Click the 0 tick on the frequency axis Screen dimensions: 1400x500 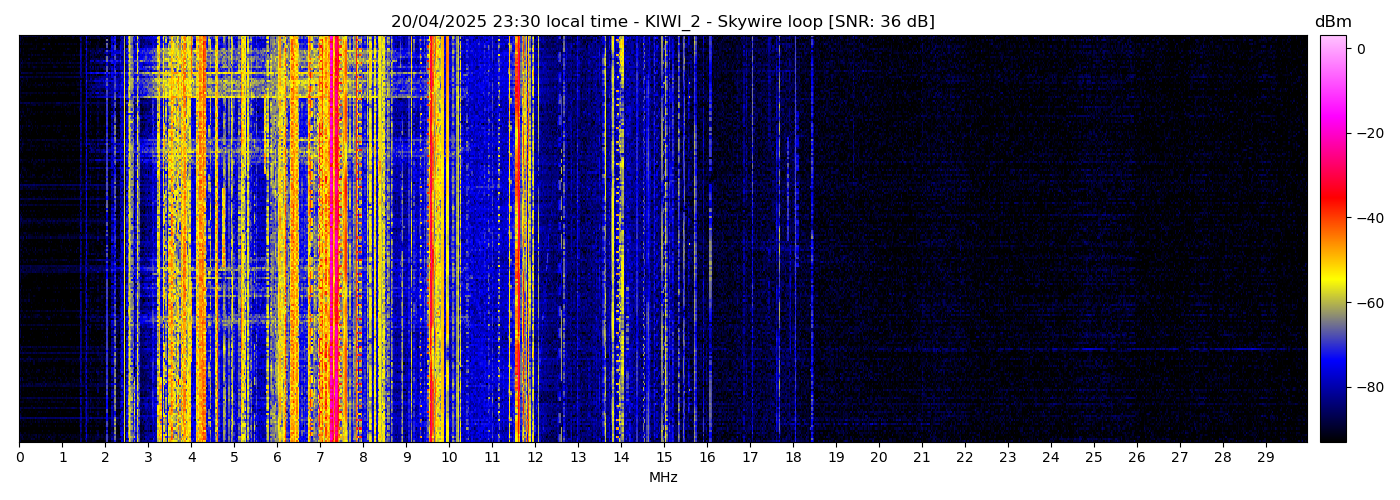pyautogui.click(x=19, y=458)
